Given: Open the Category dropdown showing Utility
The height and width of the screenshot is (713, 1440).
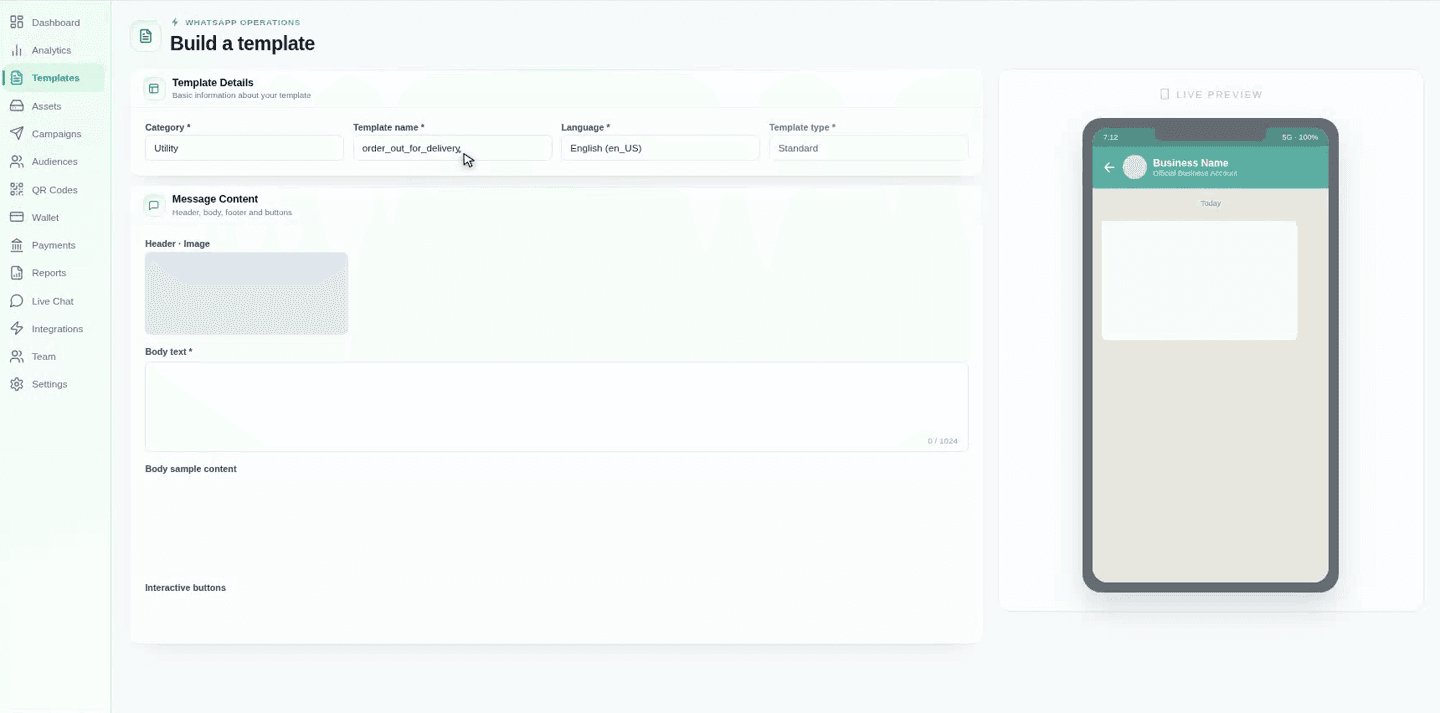Looking at the screenshot, I should click(x=244, y=148).
